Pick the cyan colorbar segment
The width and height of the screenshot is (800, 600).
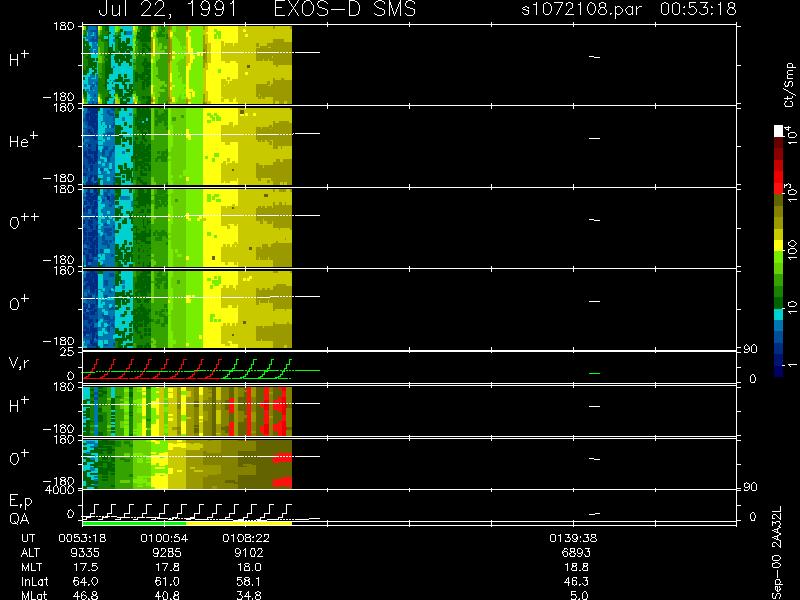pos(779,314)
